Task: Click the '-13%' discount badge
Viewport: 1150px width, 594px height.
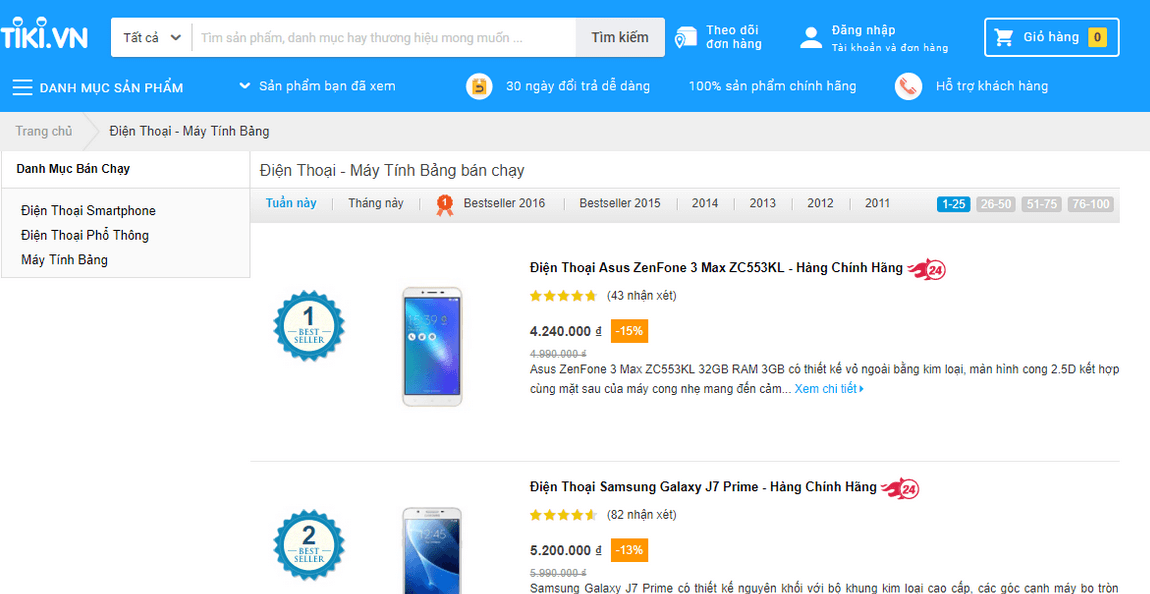Action: (629, 551)
